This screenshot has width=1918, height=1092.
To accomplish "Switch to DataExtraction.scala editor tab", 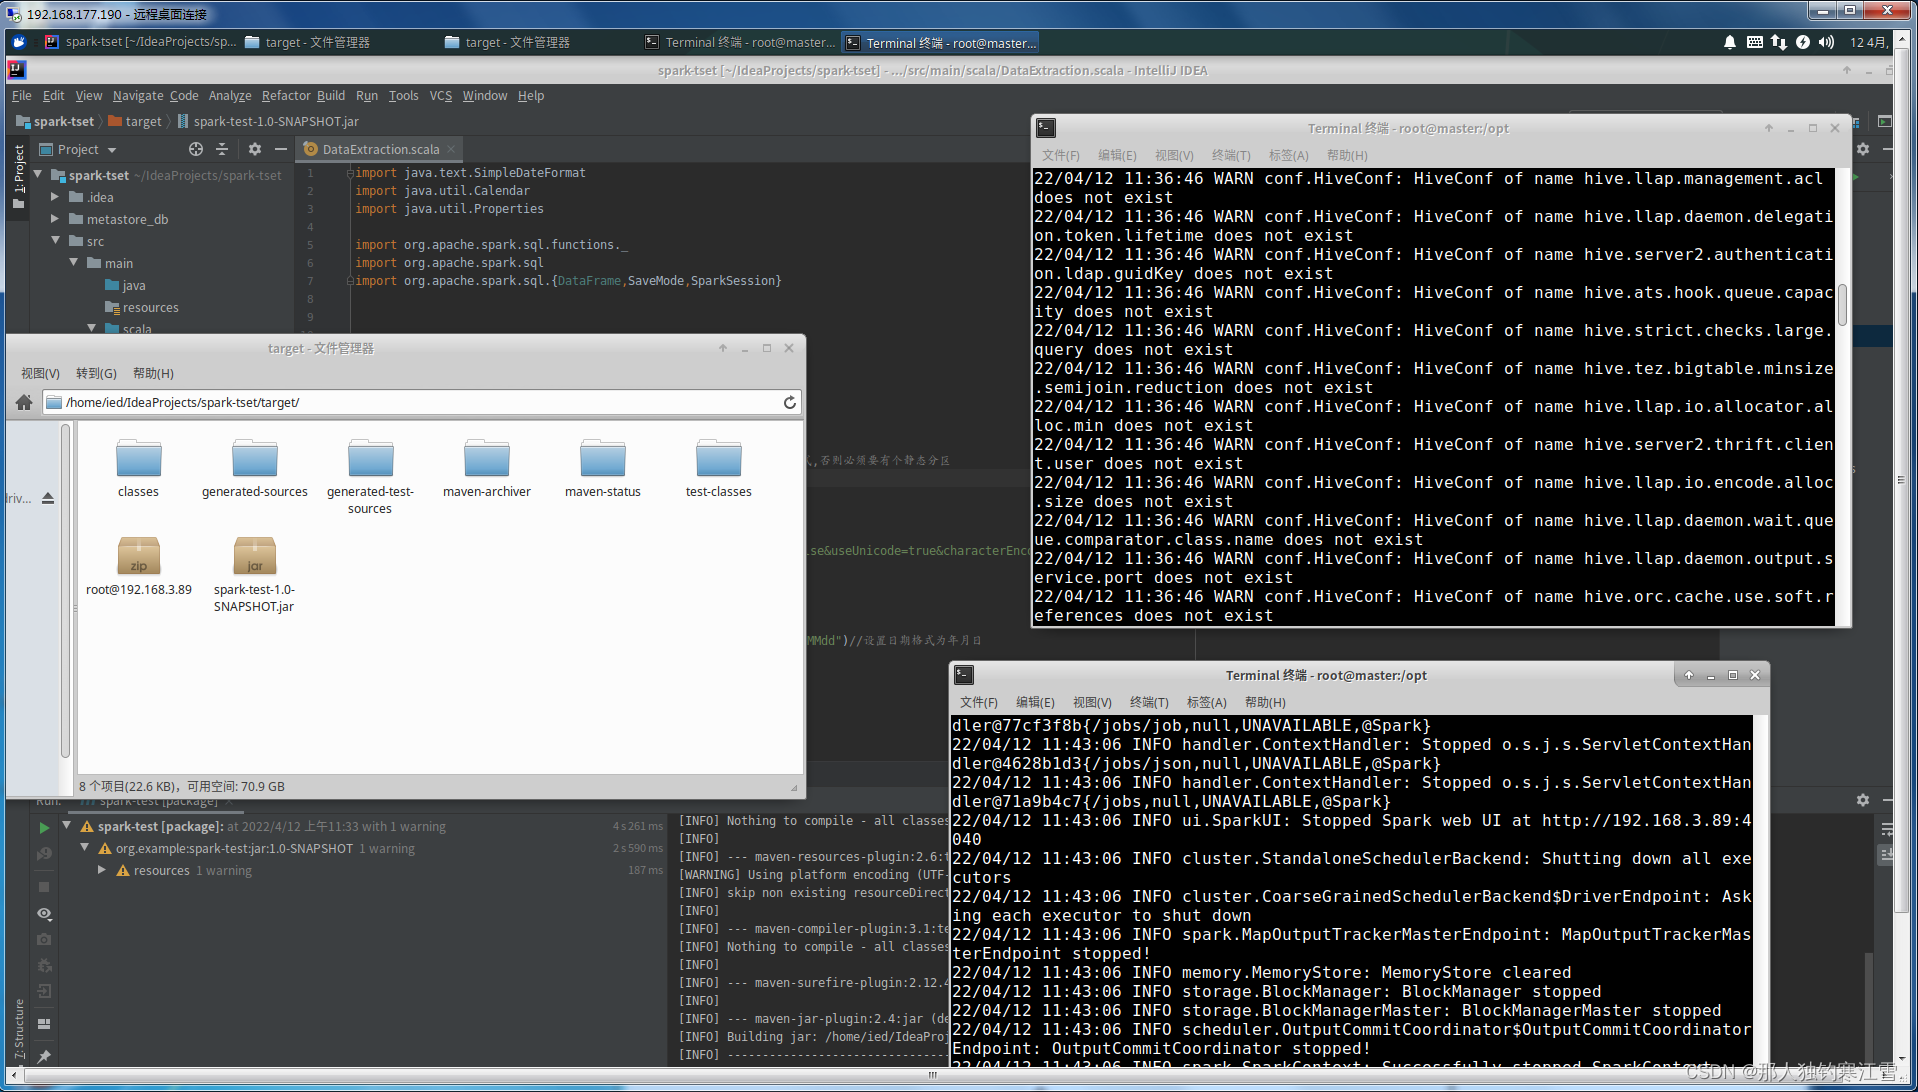I will pos(380,149).
